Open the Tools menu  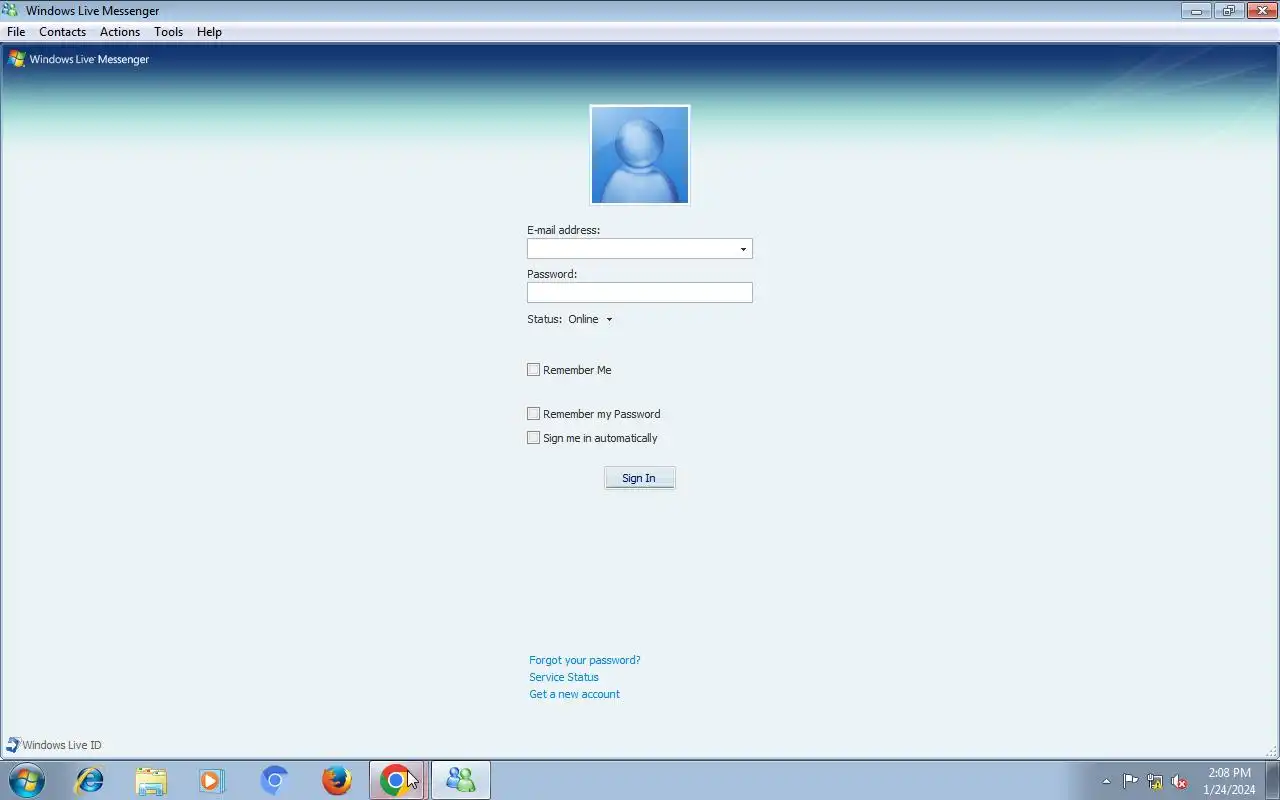coord(169,32)
